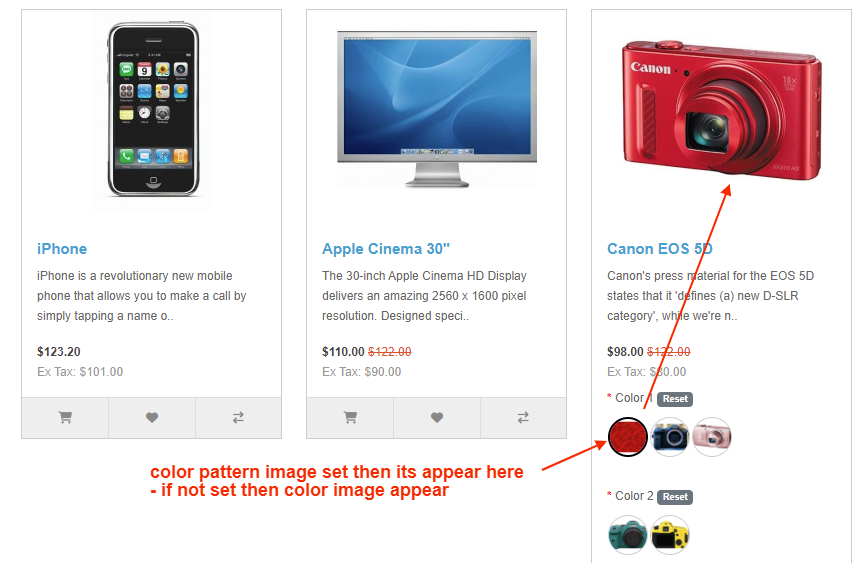Add iPhone to cart using cart icon
864x563 pixels.
(x=65, y=418)
